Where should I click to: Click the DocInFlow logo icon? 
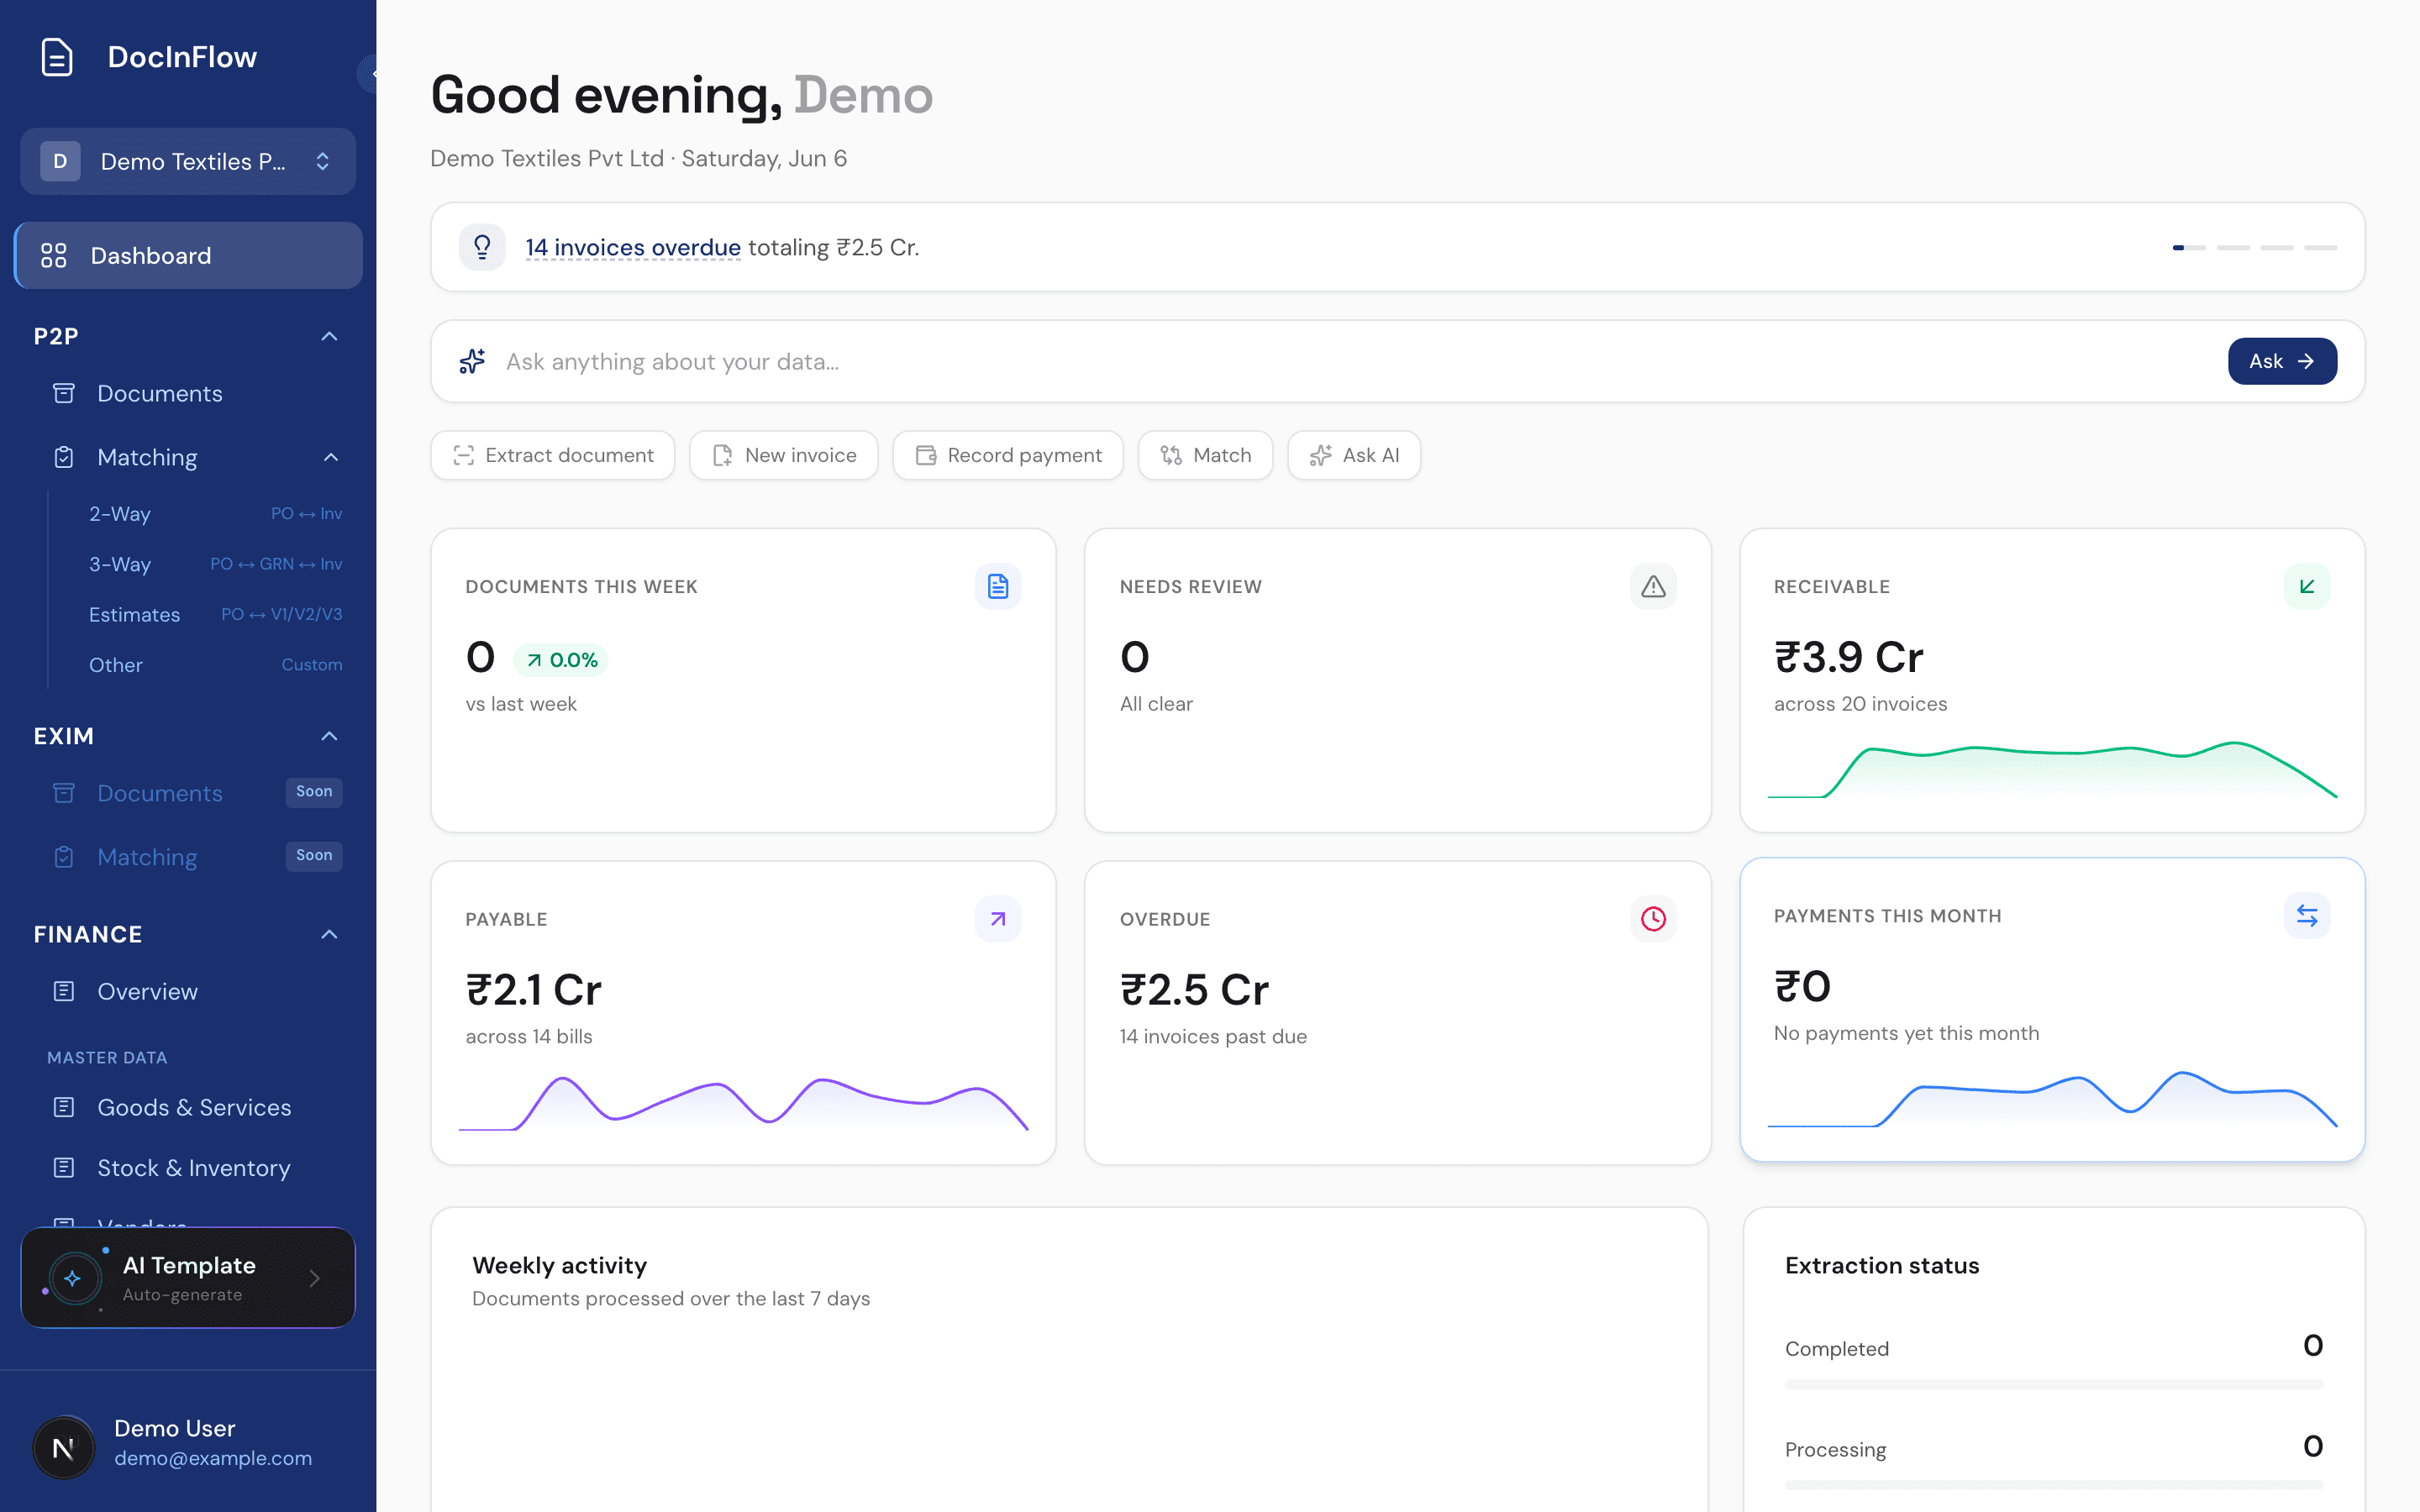point(57,57)
